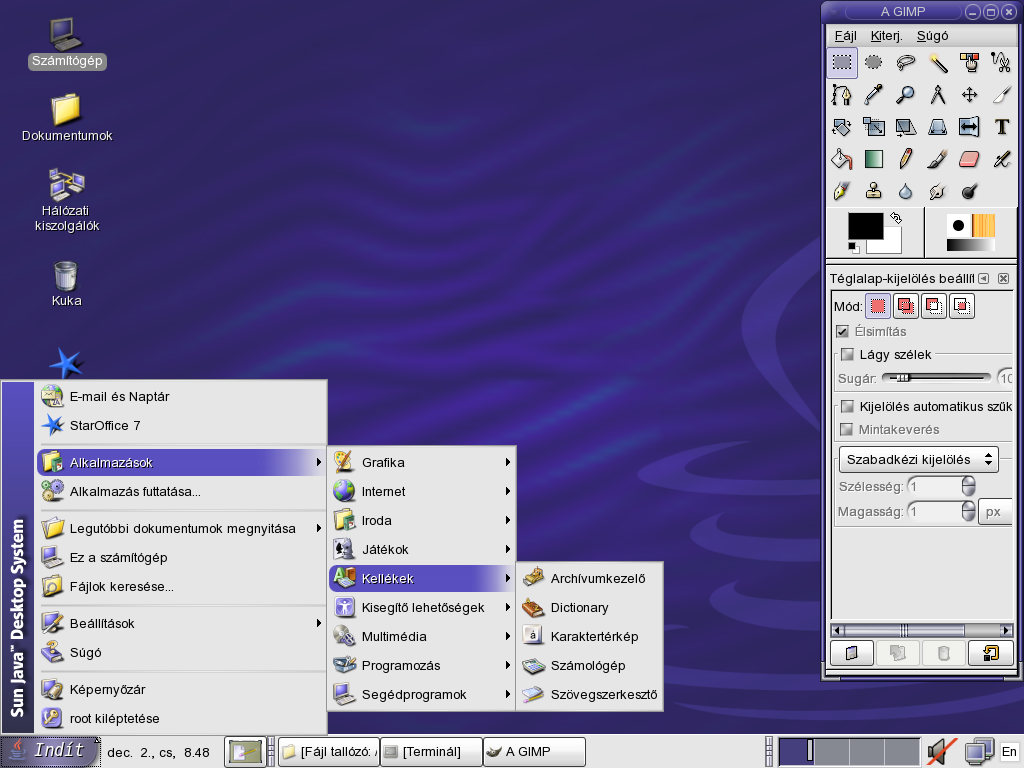This screenshot has width=1024, height=768.
Task: Select the Smudge tool
Action: 938,191
